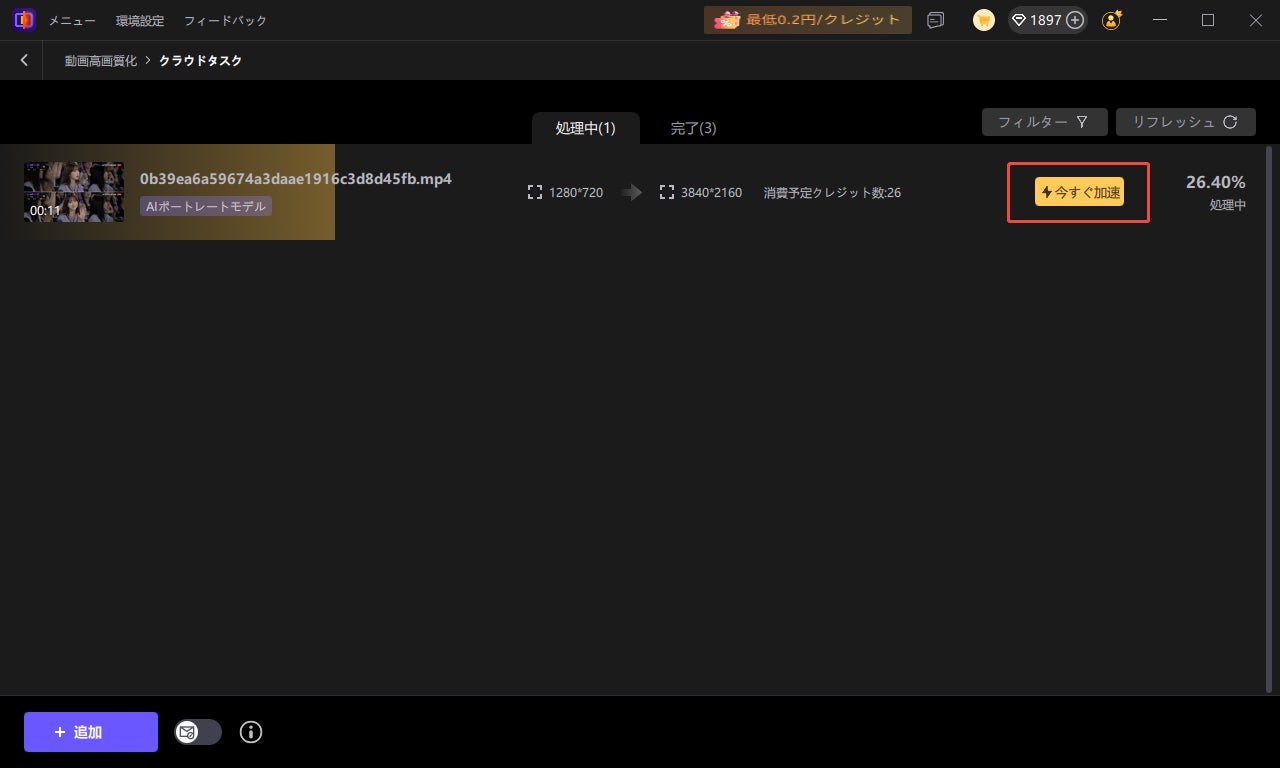1280x768 pixels.
Task: Close the application window
Action: (1256, 20)
